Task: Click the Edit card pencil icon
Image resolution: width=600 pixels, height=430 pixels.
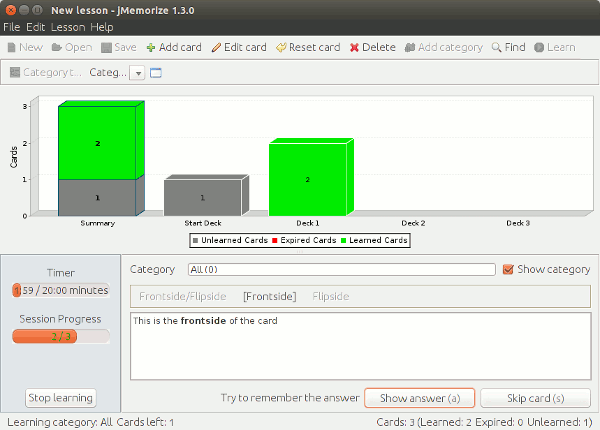Action: tap(216, 47)
